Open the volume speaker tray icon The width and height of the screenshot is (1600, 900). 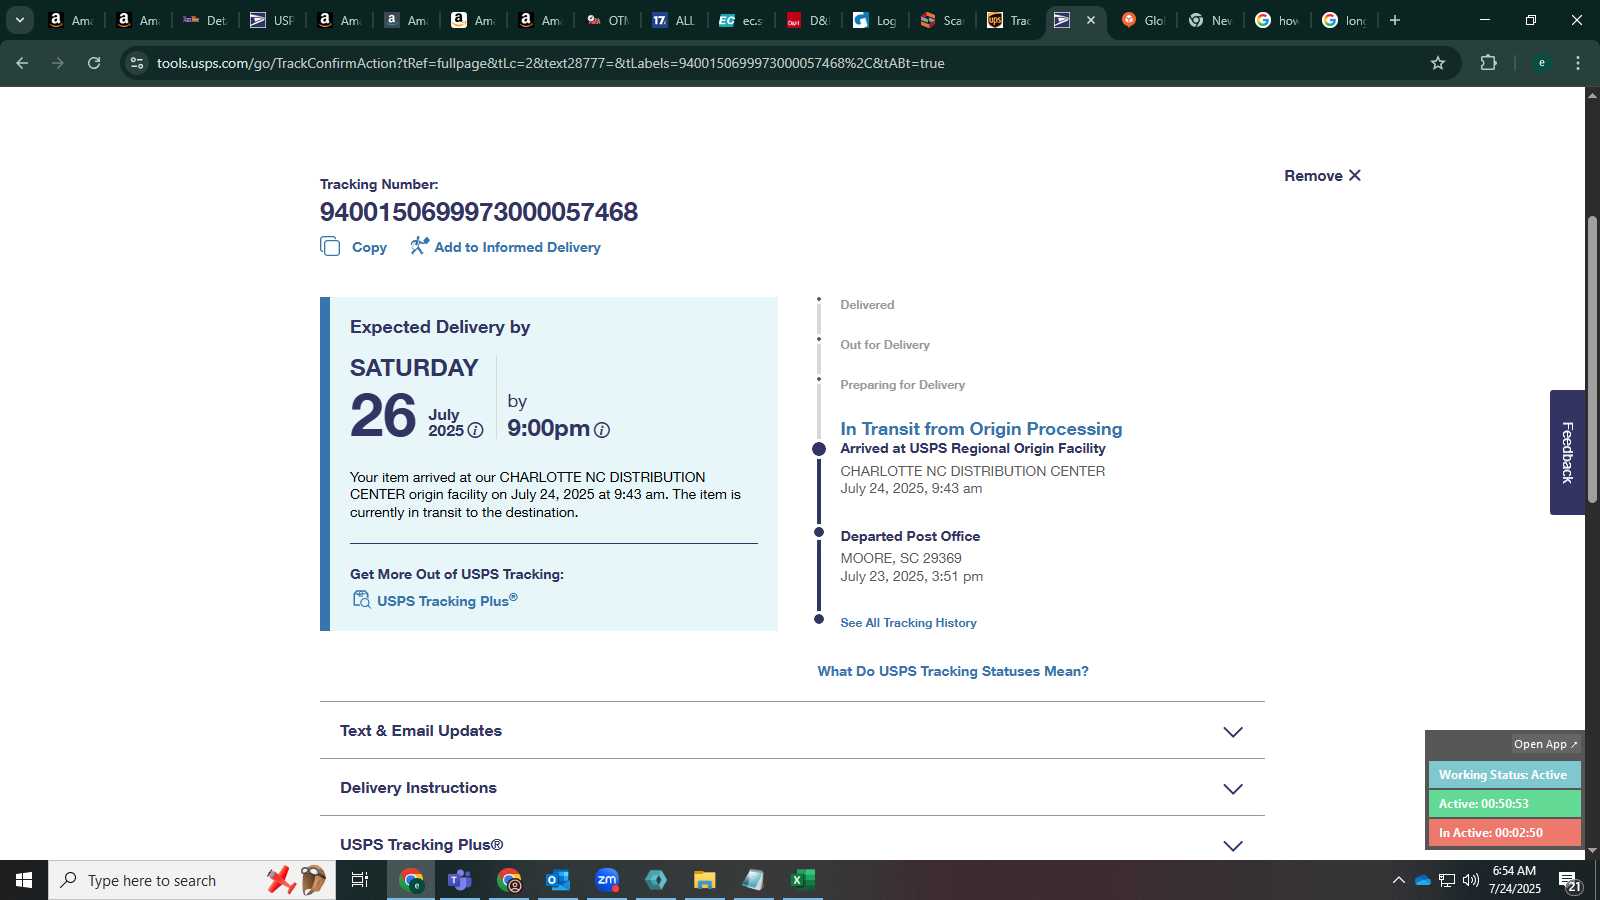(1471, 880)
